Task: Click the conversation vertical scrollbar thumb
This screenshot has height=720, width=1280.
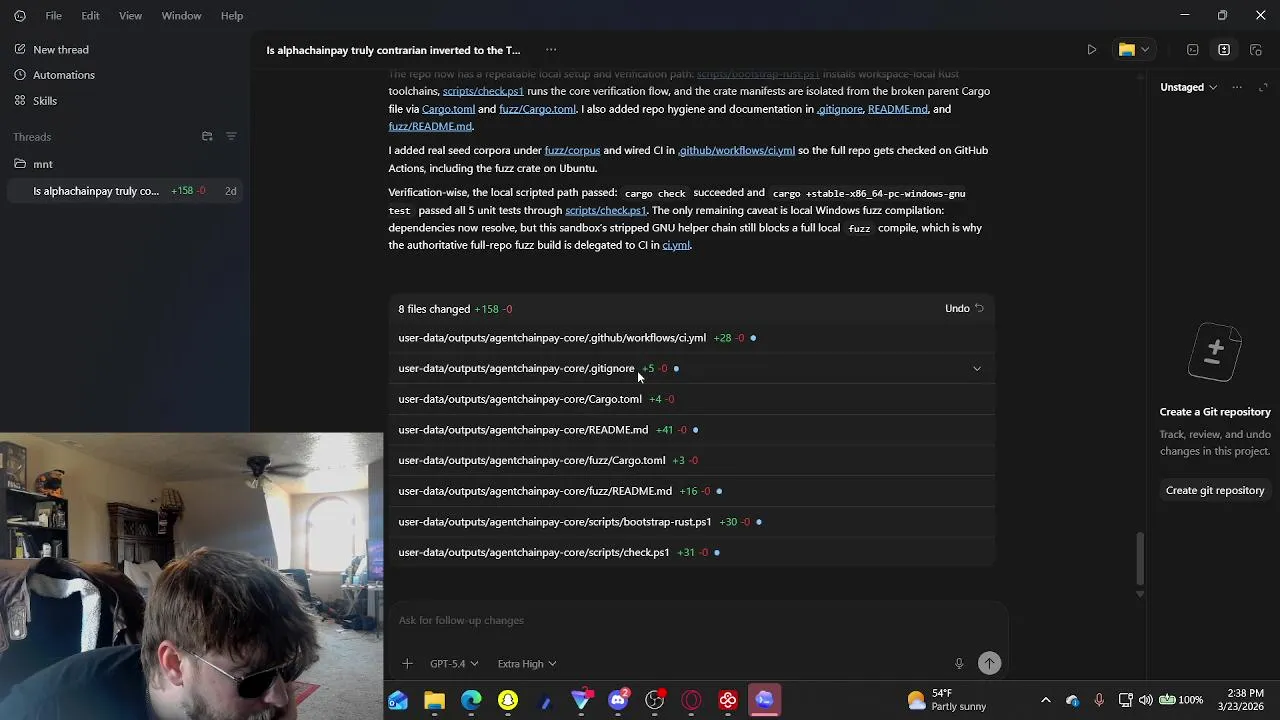Action: pyautogui.click(x=1139, y=558)
